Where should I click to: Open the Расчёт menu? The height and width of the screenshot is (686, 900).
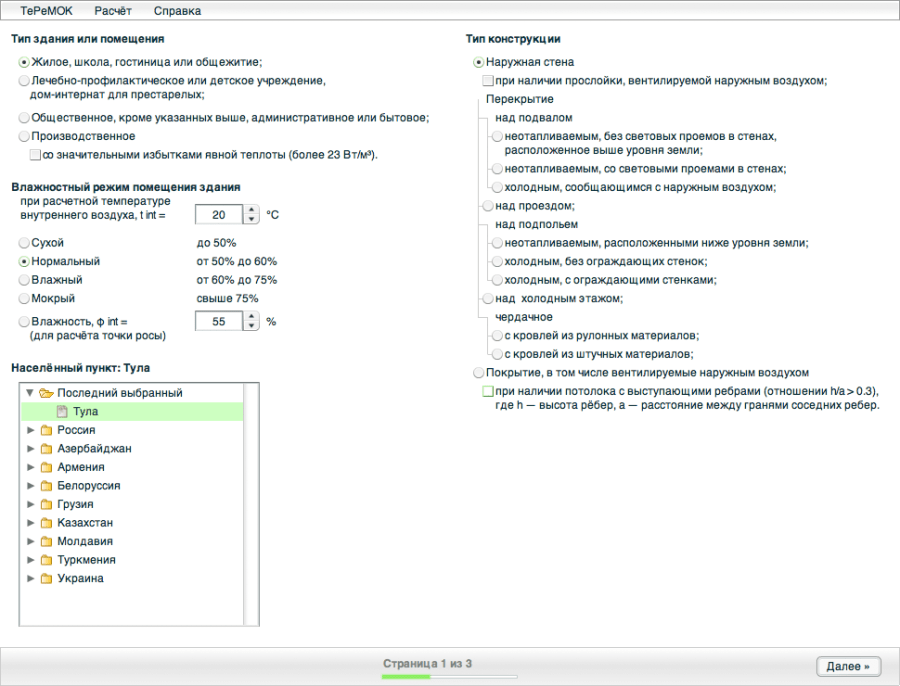pyautogui.click(x=113, y=11)
